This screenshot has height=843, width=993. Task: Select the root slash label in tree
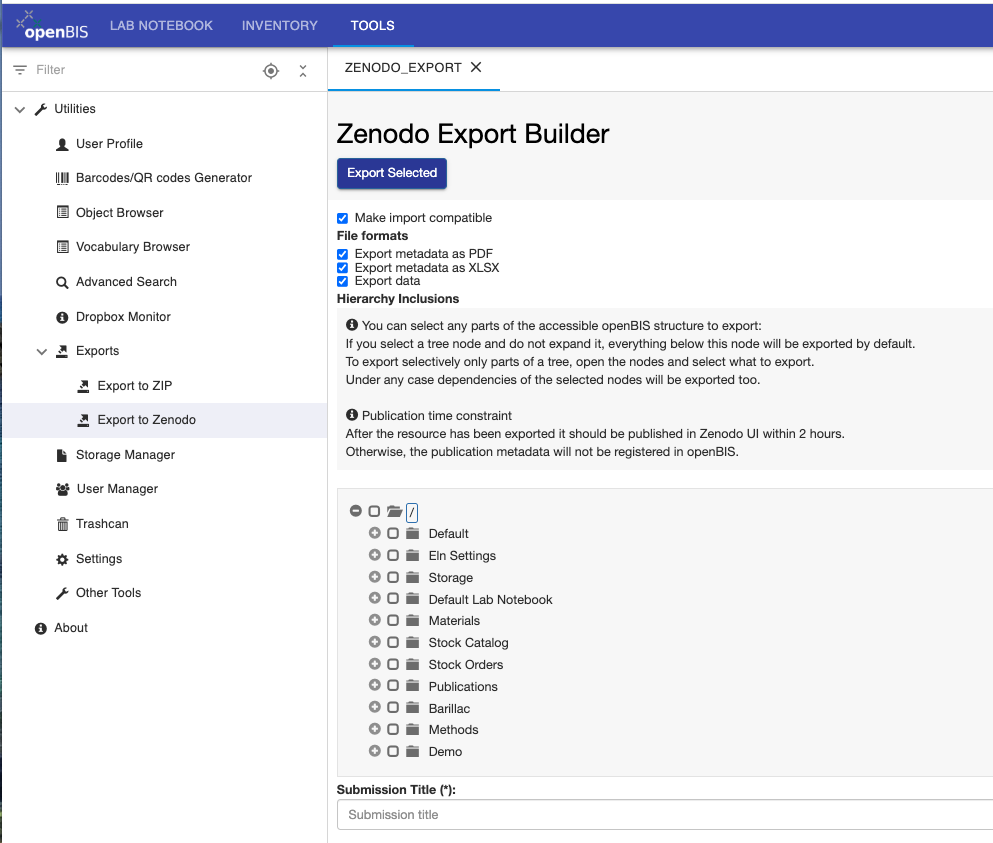[412, 512]
